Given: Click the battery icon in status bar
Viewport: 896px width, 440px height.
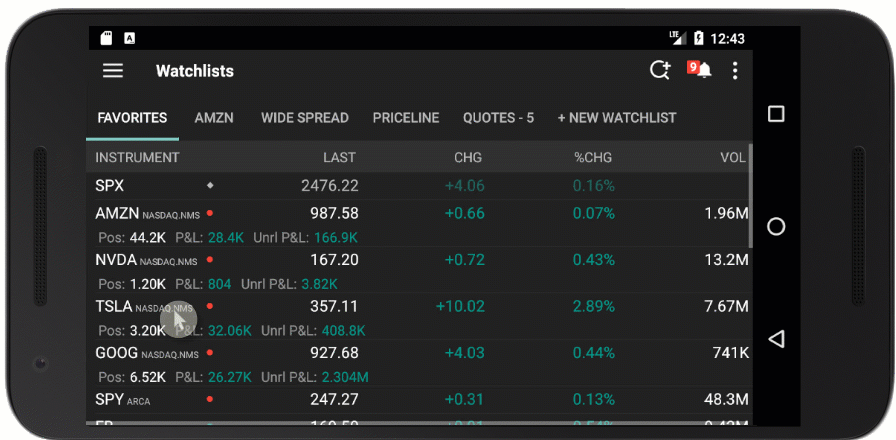Looking at the screenshot, I should point(698,38).
